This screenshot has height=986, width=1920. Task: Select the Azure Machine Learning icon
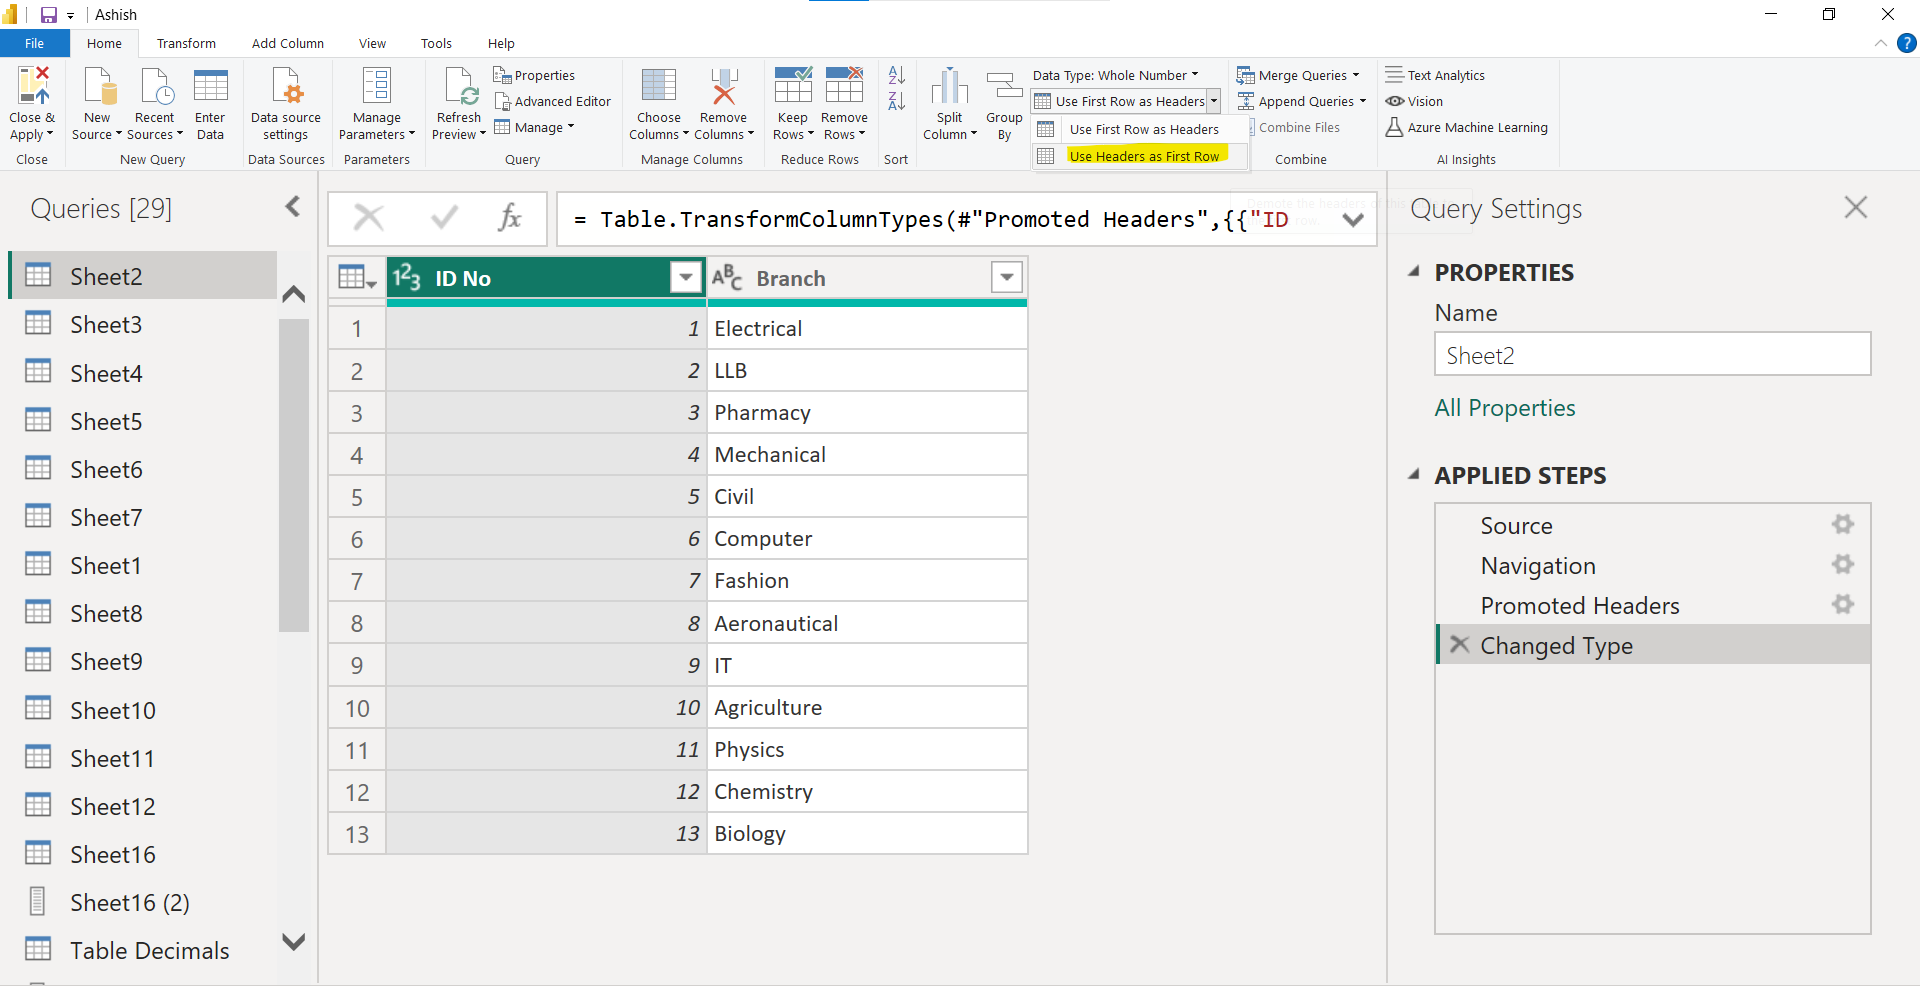pos(1394,127)
